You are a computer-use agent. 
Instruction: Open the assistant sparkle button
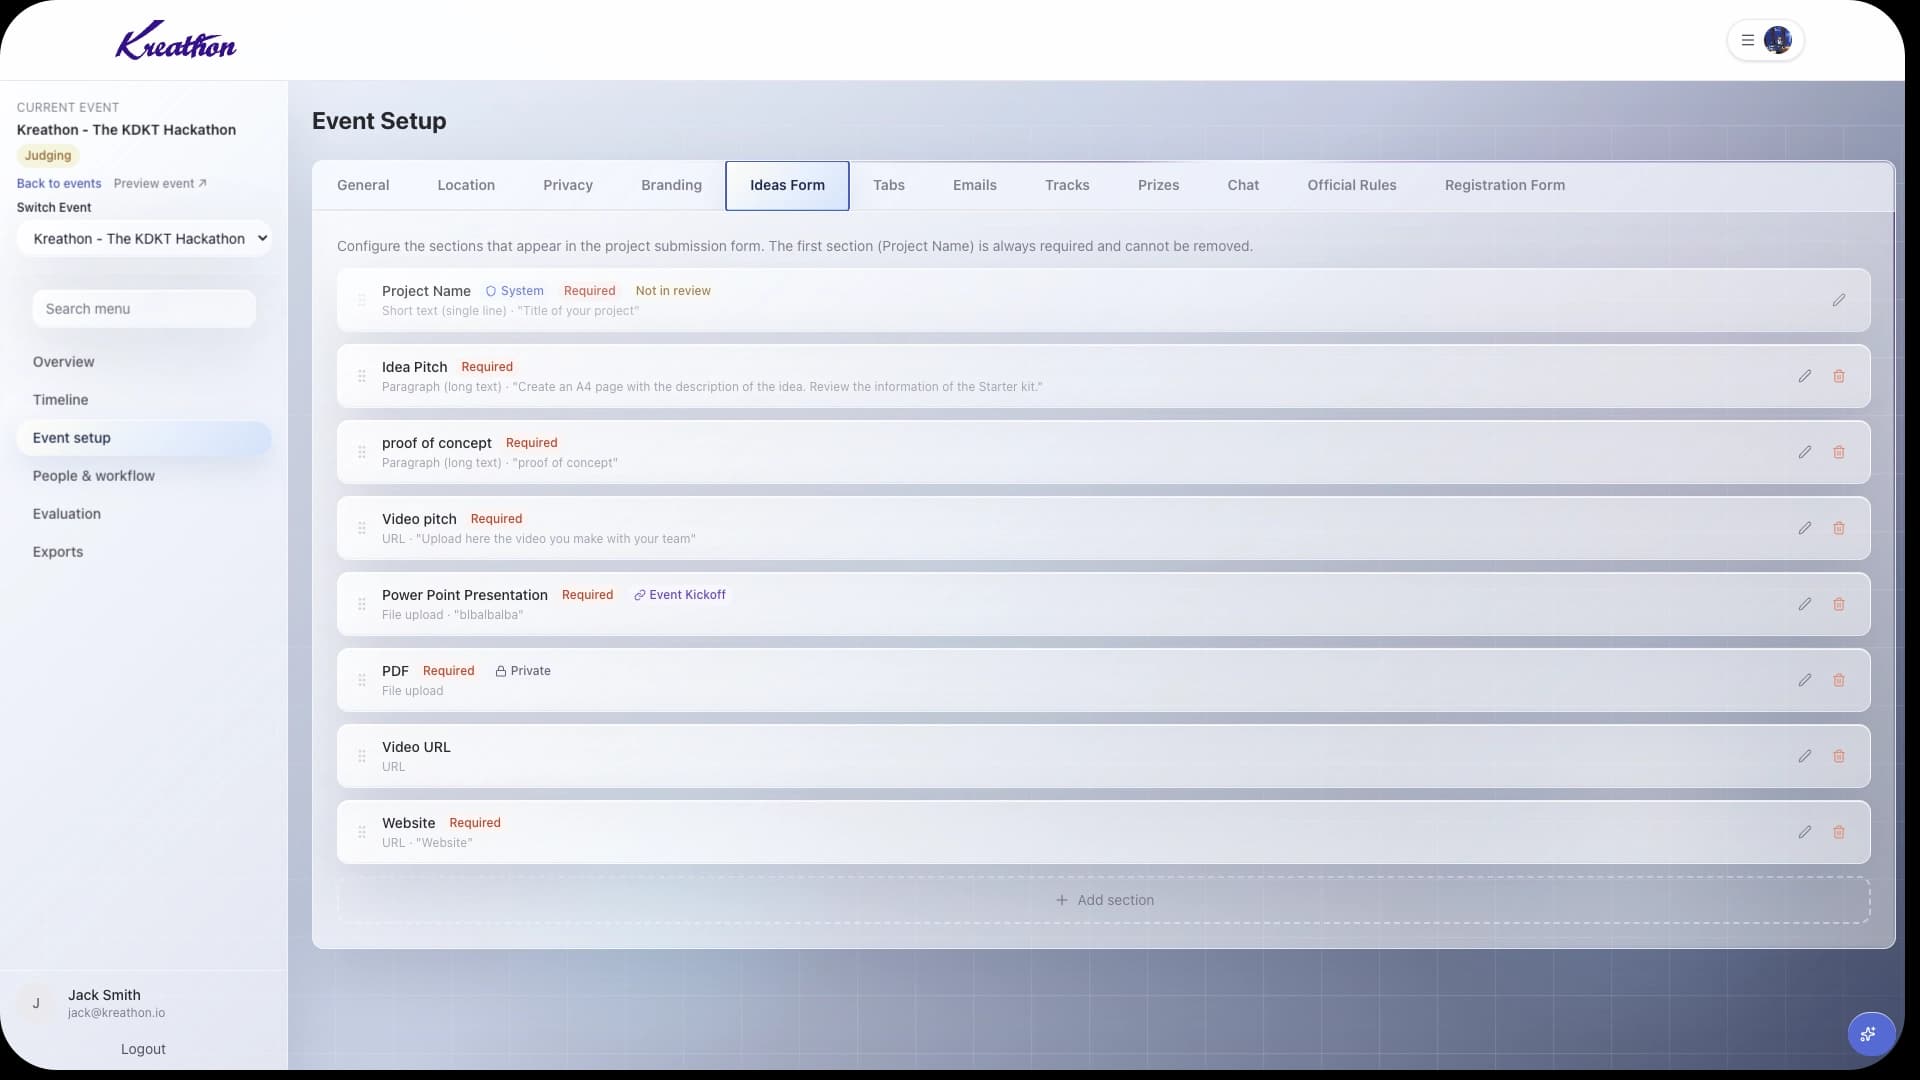1870,1035
